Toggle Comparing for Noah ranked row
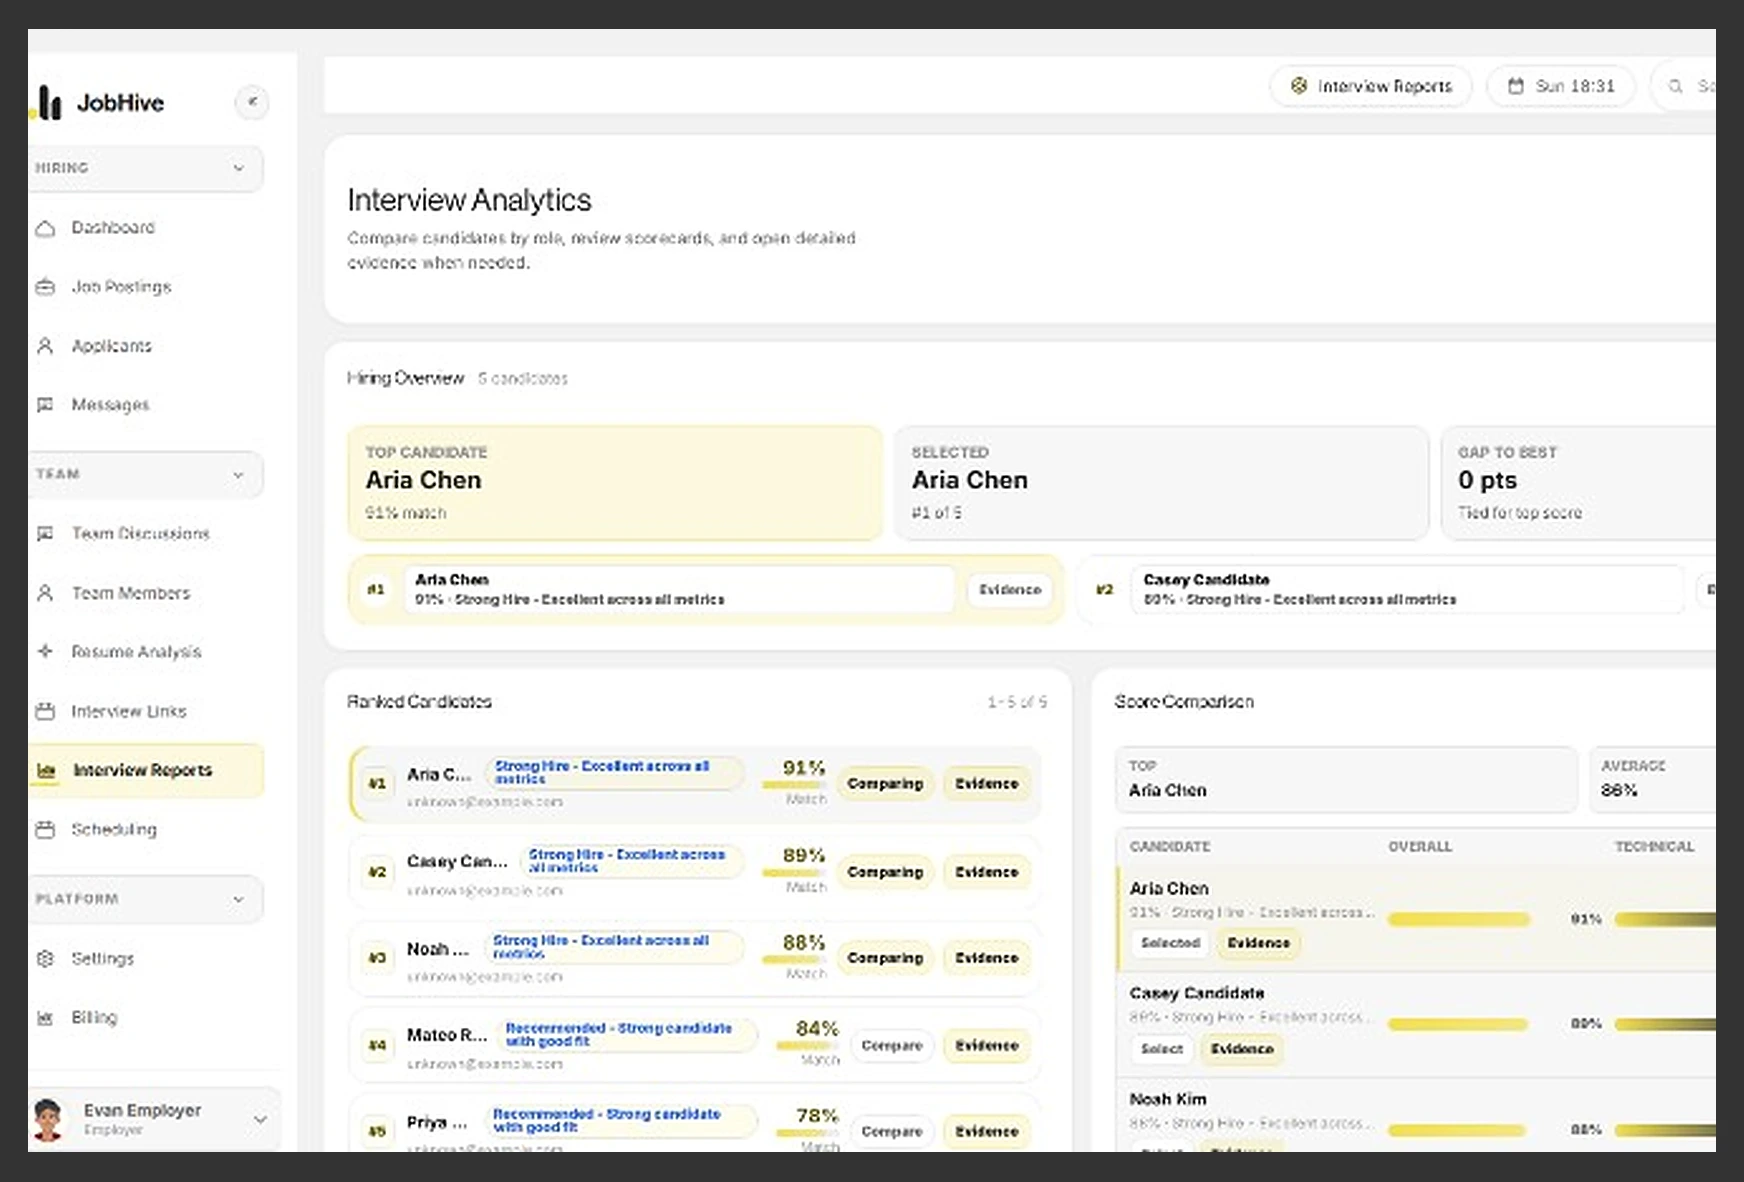The width and height of the screenshot is (1744, 1182). (x=885, y=958)
